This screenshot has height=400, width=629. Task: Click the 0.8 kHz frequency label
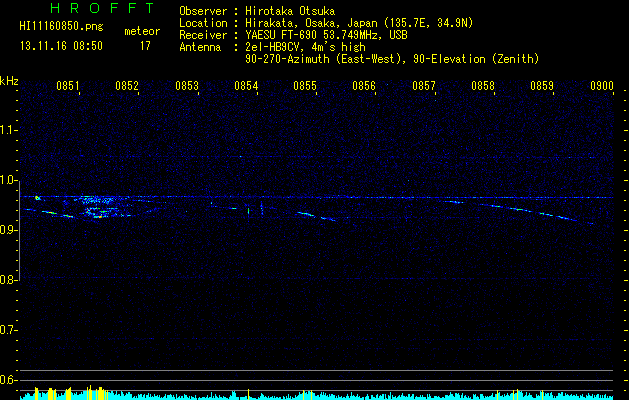point(9,280)
